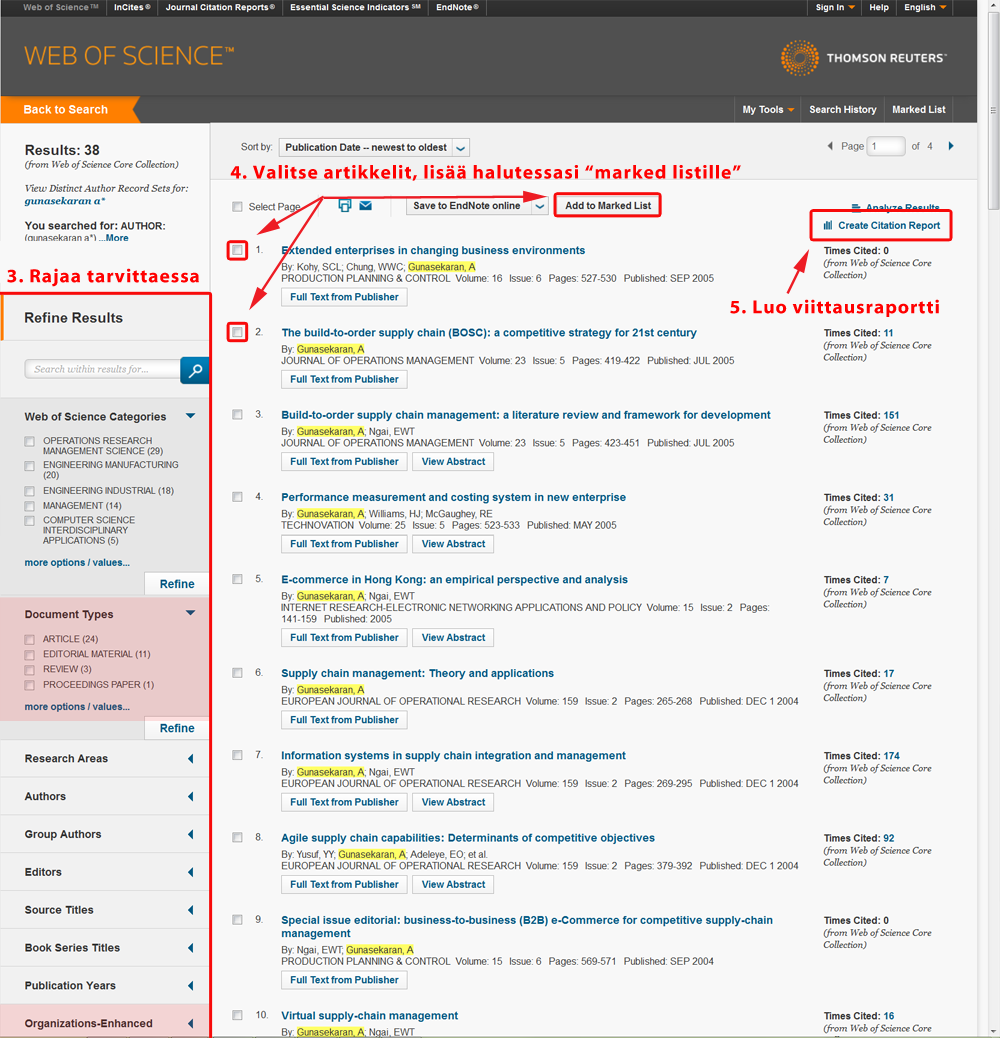Click the 174 times cited count

pyautogui.click(x=891, y=756)
